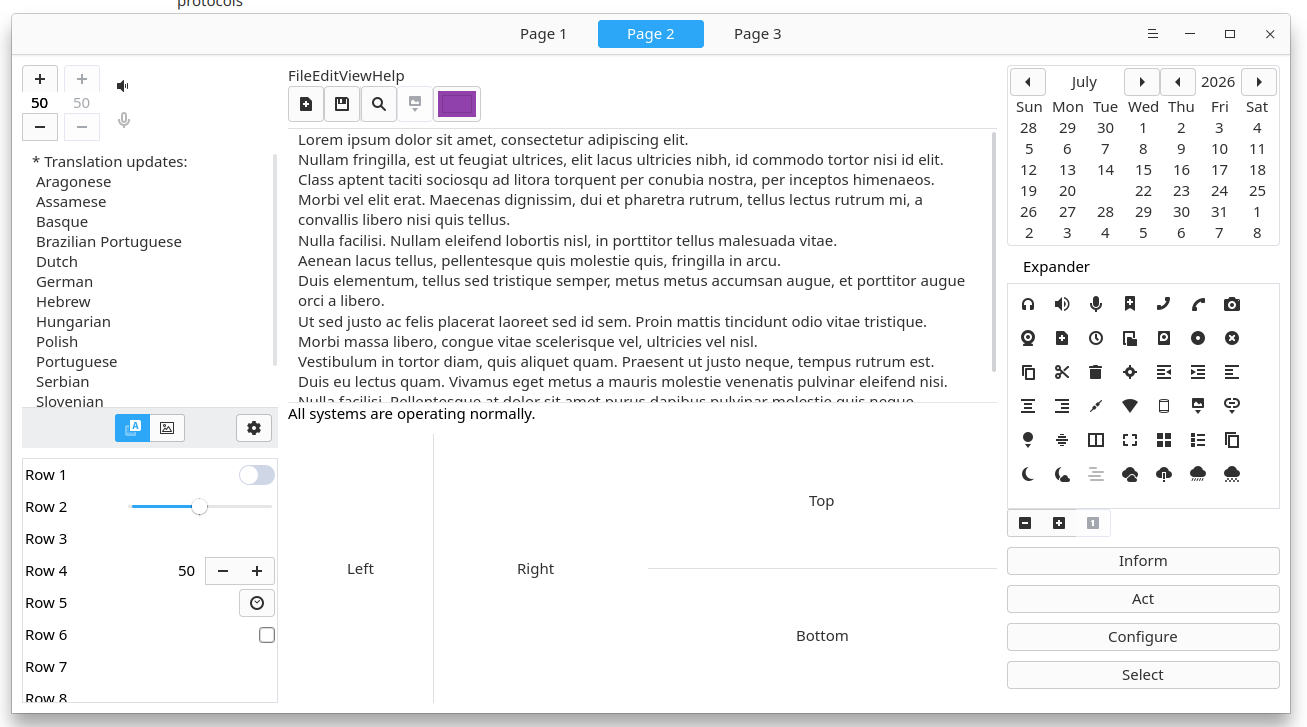The height and width of the screenshot is (727, 1307).
Task: Click the Inform button
Action: (1143, 561)
